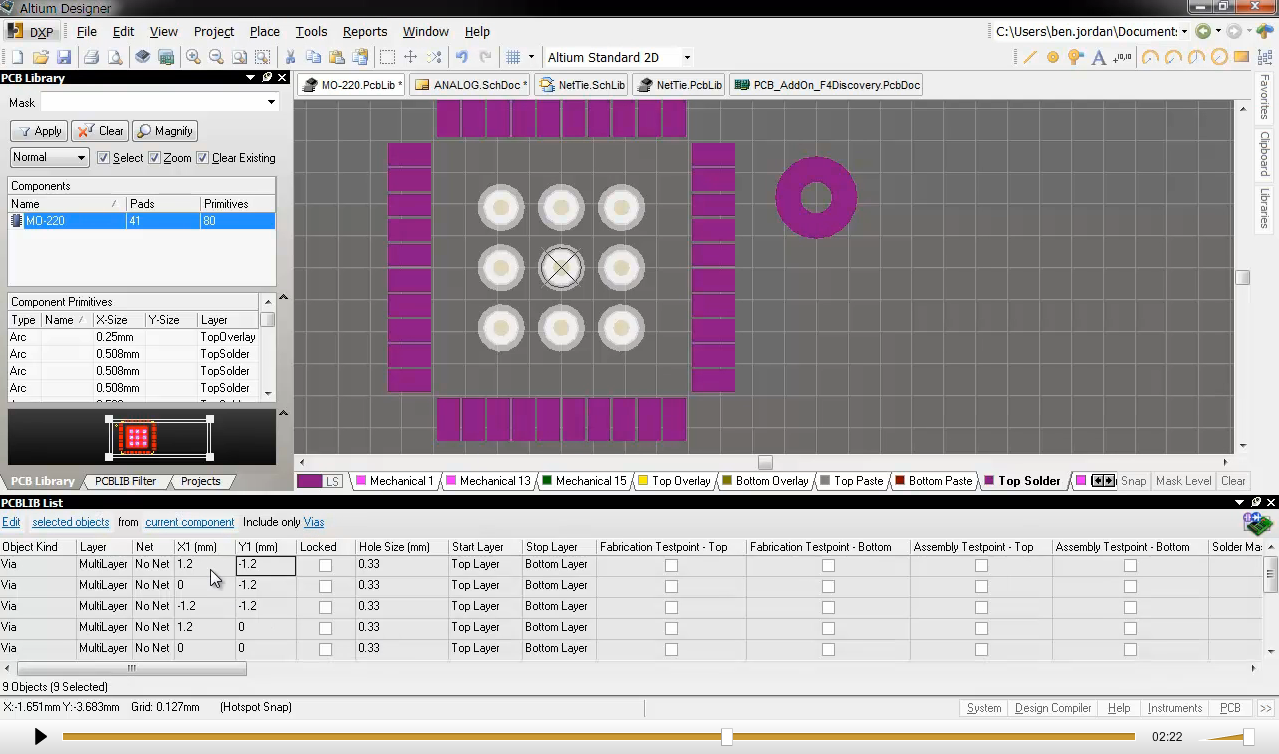
Task: Switch to the ANALOG.SchDoc tab
Action: 471,85
